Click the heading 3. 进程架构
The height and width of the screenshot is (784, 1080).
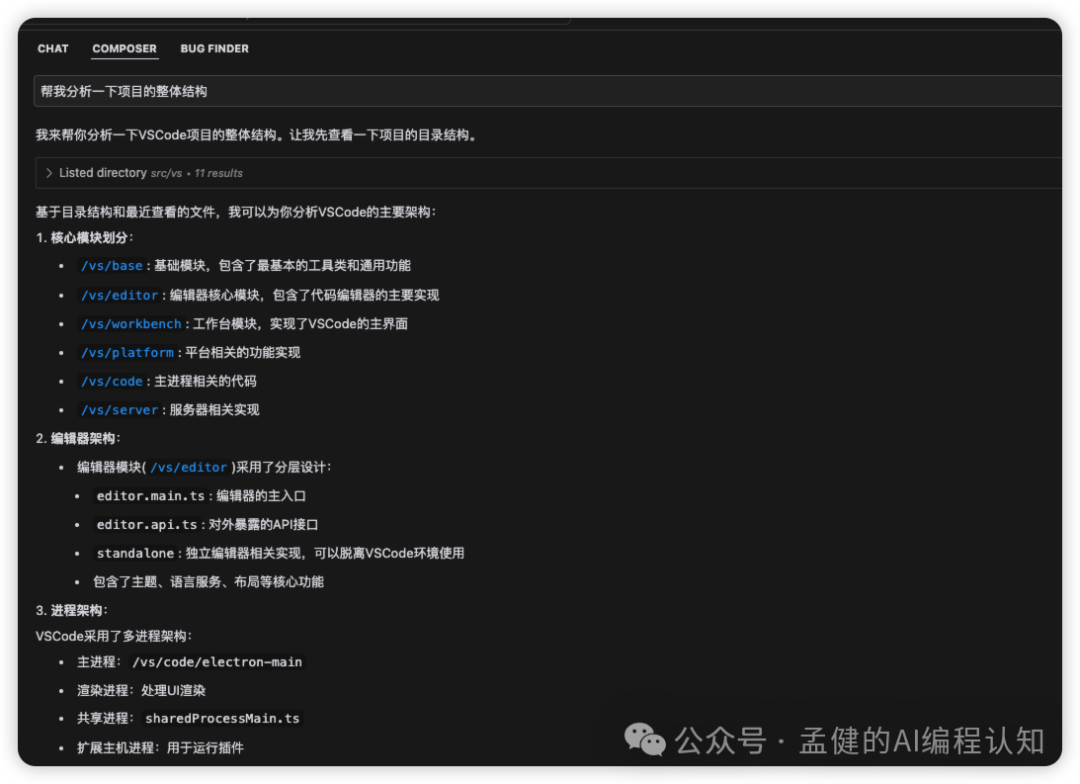[x=72, y=610]
